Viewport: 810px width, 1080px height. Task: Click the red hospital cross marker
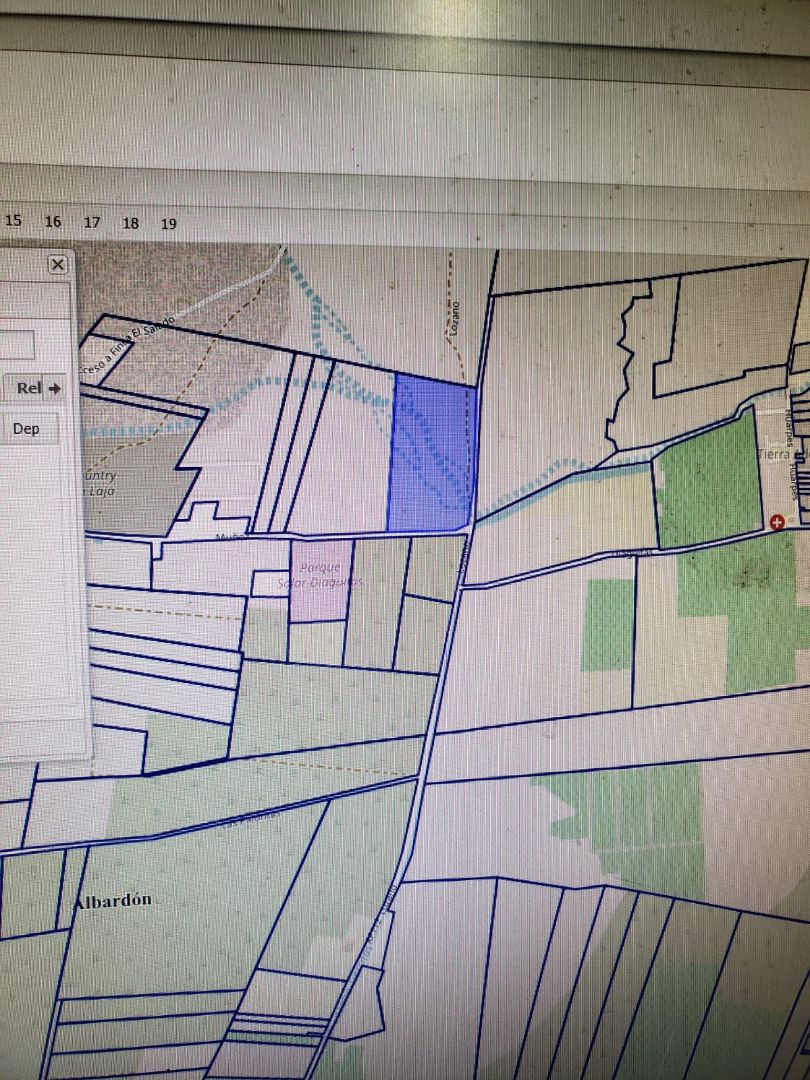click(x=779, y=522)
